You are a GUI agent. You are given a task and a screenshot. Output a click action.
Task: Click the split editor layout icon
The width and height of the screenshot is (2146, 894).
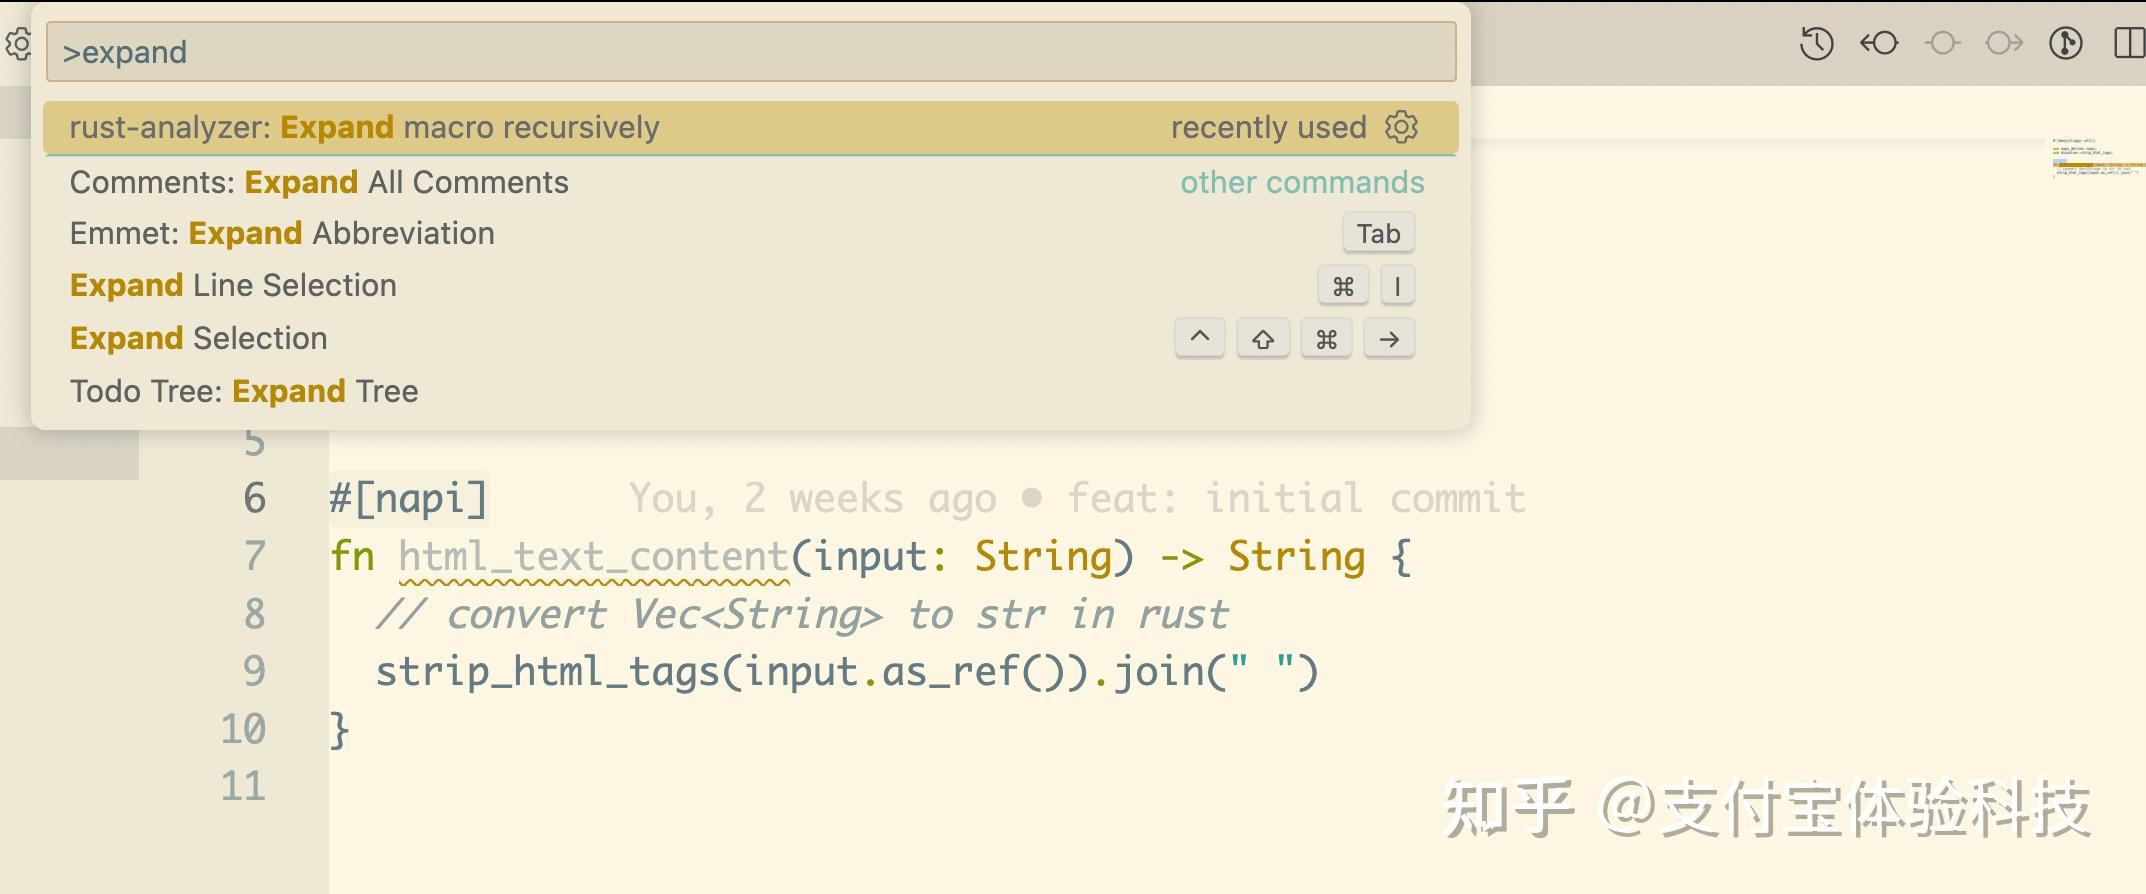point(2130,44)
